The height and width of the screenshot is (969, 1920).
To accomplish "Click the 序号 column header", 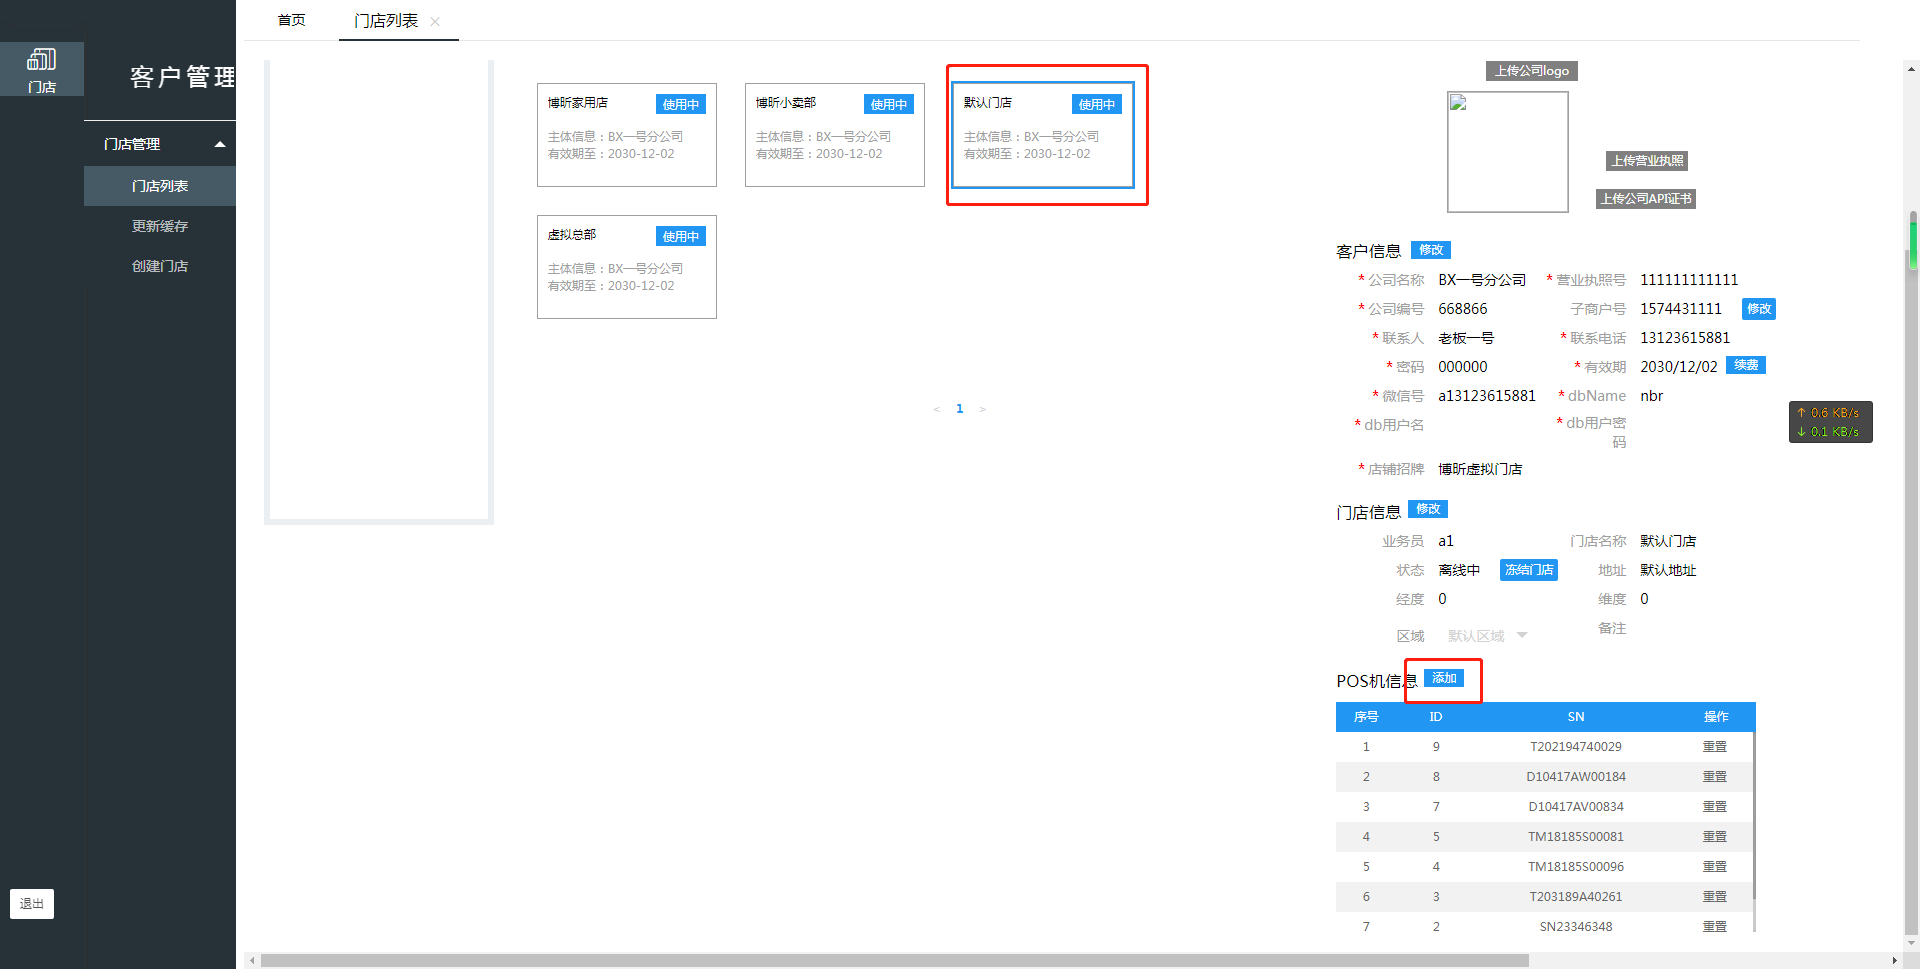I will click(1366, 717).
